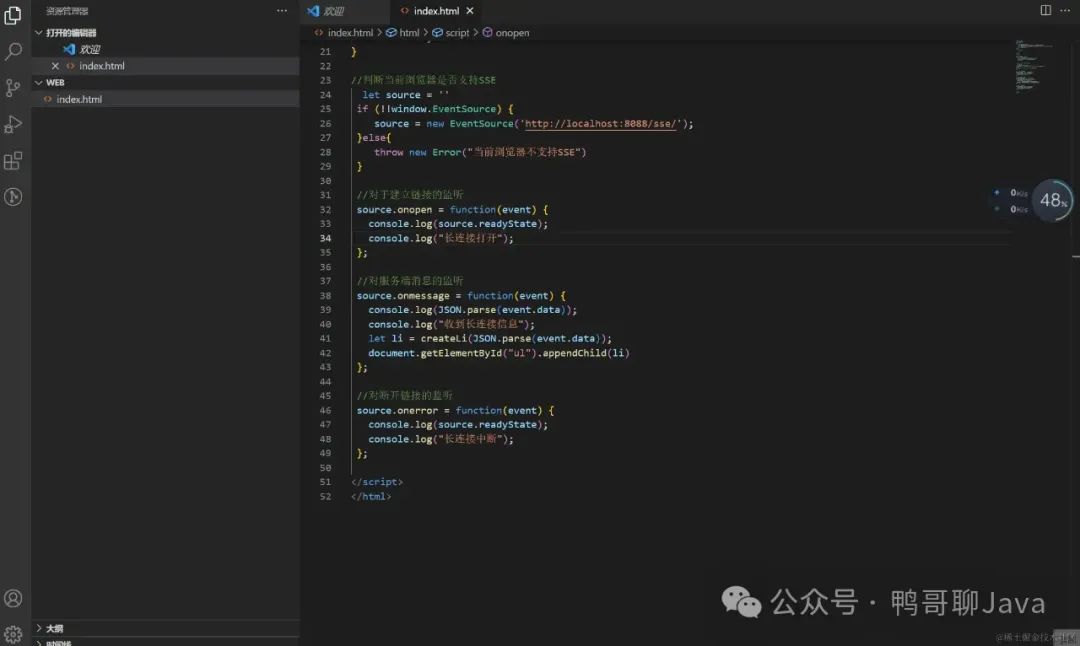The image size is (1080, 646).
Task: Open the Run and Debug view
Action: [13, 124]
